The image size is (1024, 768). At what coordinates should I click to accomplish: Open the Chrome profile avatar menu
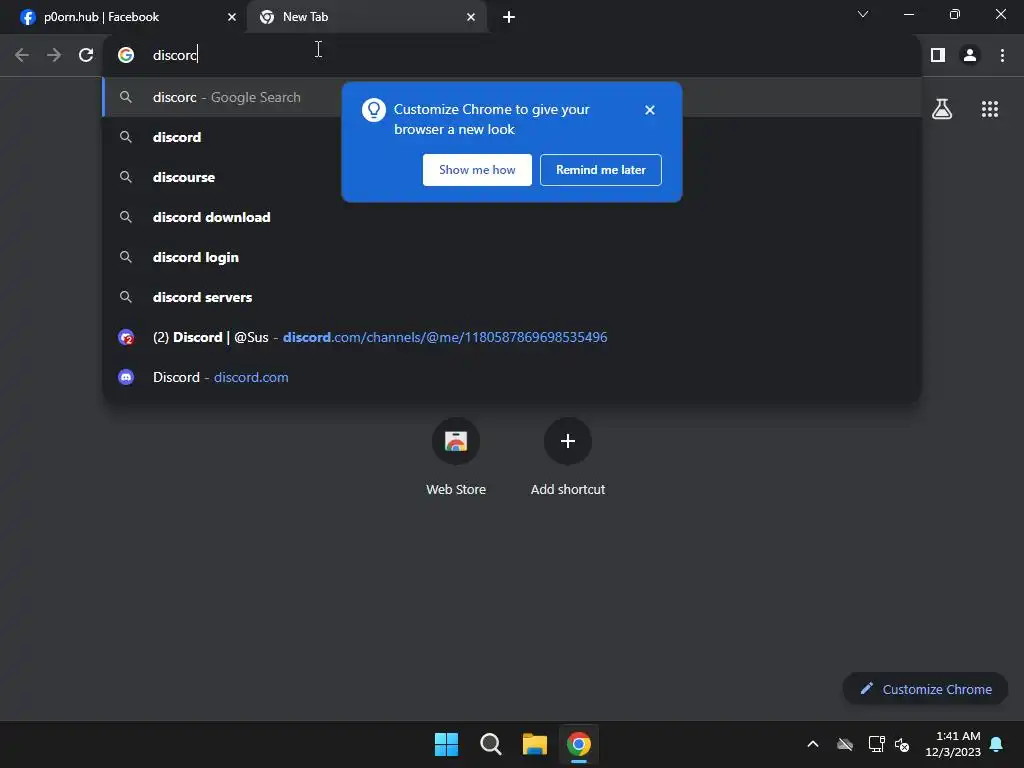tap(970, 55)
